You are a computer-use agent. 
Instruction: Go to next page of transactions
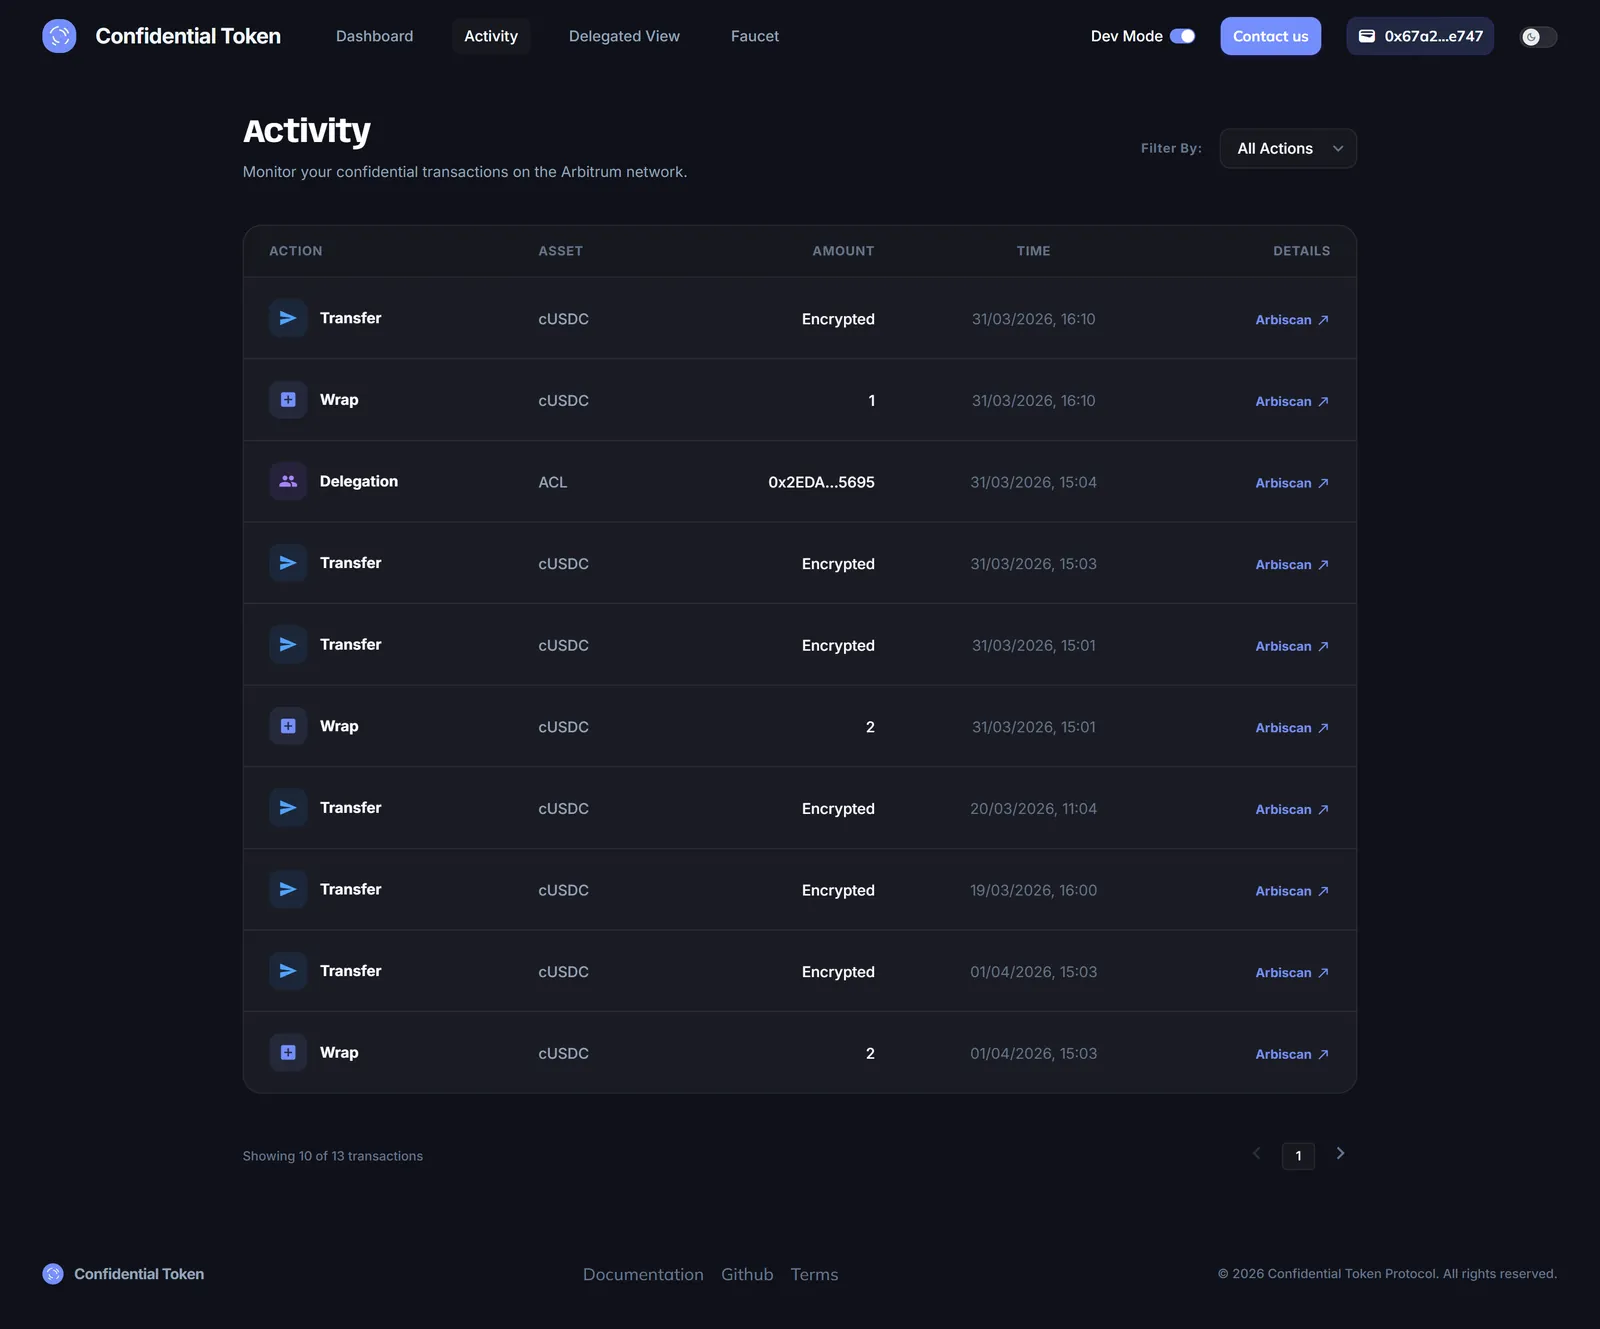pos(1341,1154)
